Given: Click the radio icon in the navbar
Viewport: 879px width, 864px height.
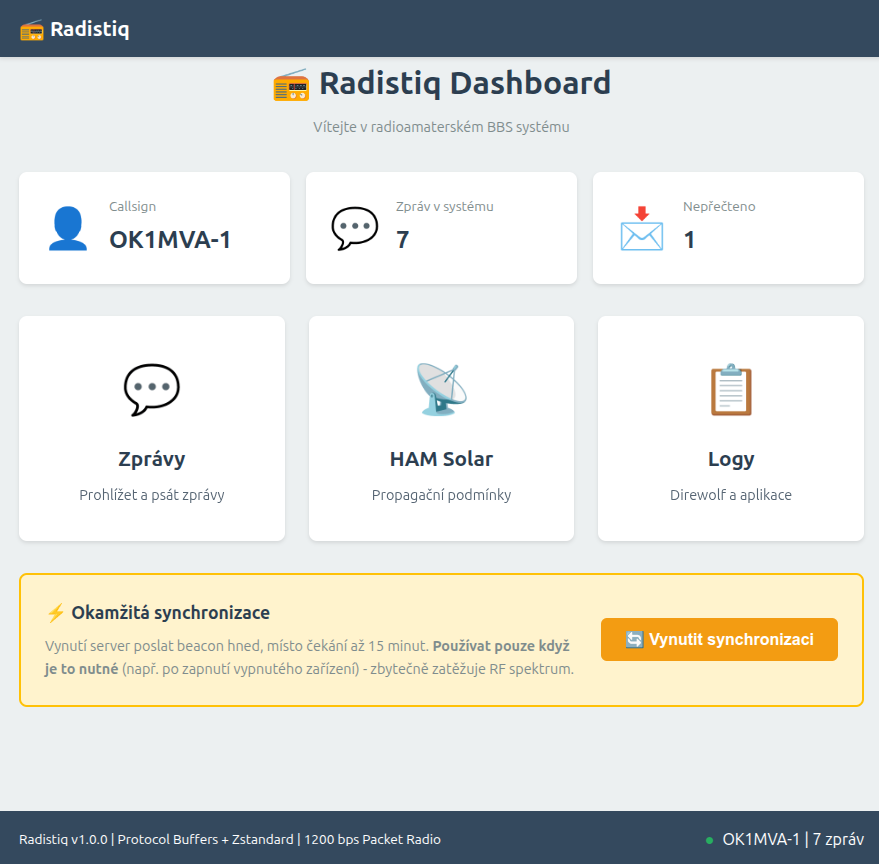Looking at the screenshot, I should (x=32, y=30).
